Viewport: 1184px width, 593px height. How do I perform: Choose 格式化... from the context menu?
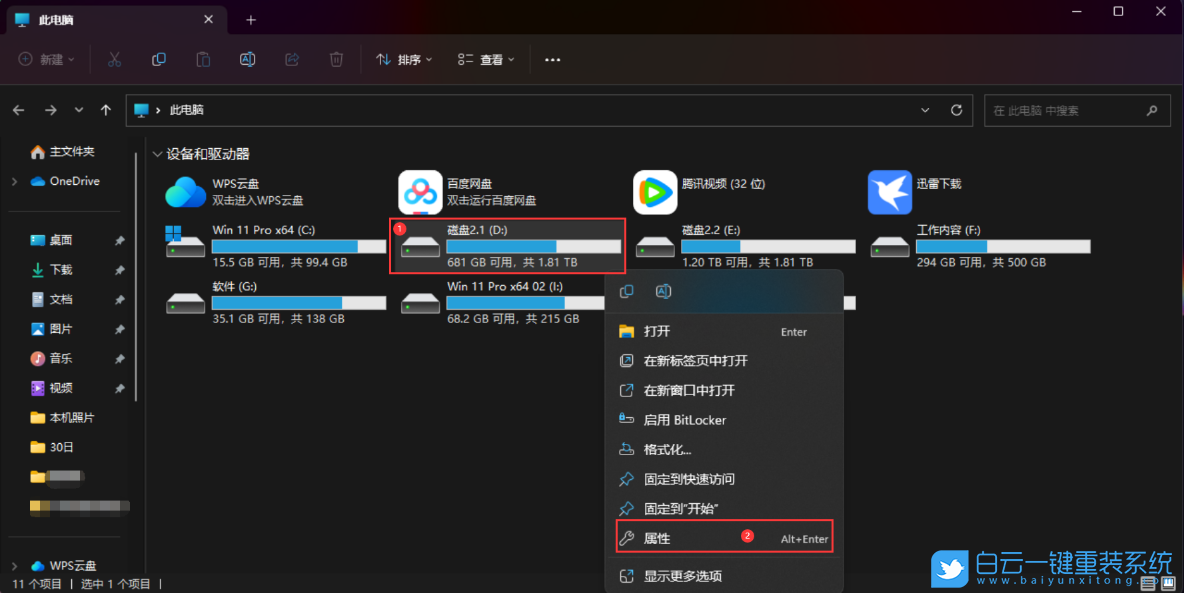[680, 449]
